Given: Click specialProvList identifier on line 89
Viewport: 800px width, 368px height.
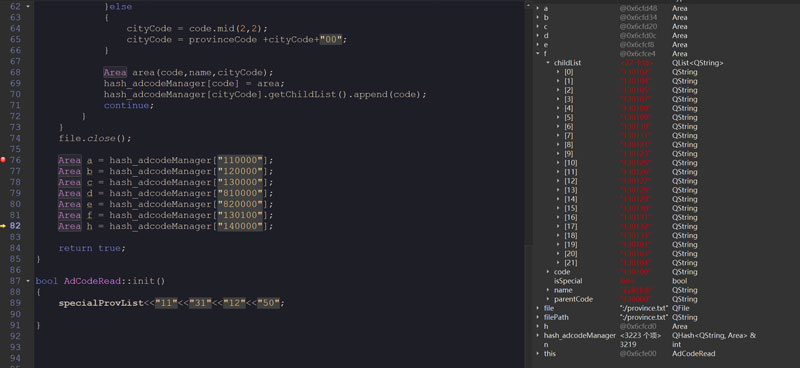Looking at the screenshot, I should coord(101,303).
